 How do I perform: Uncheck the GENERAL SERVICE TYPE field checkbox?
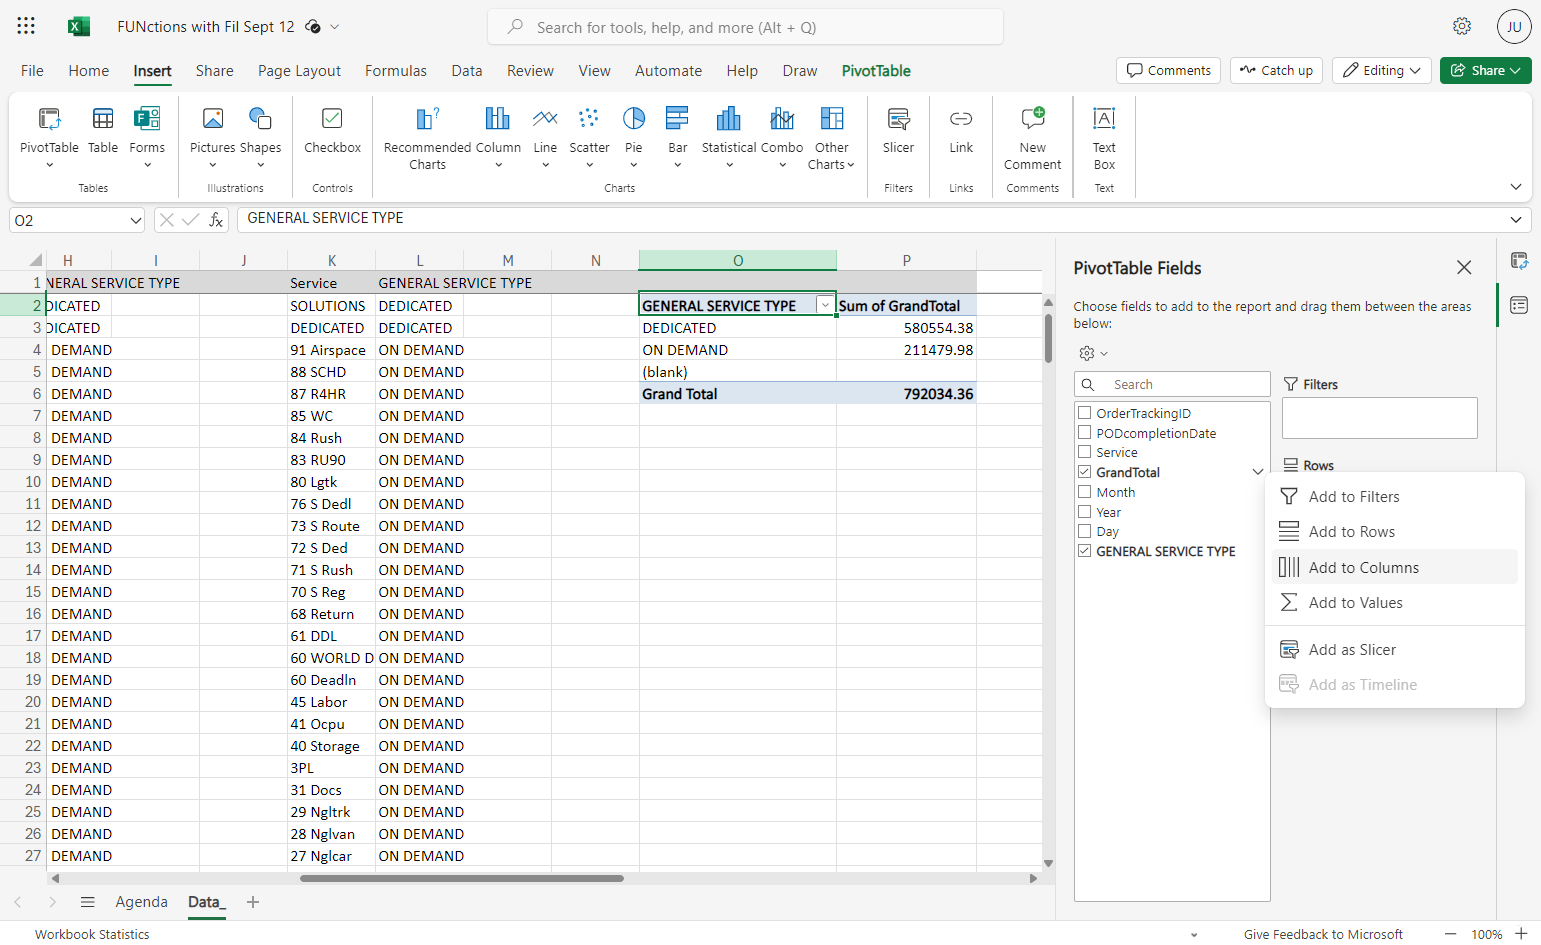pyautogui.click(x=1085, y=551)
